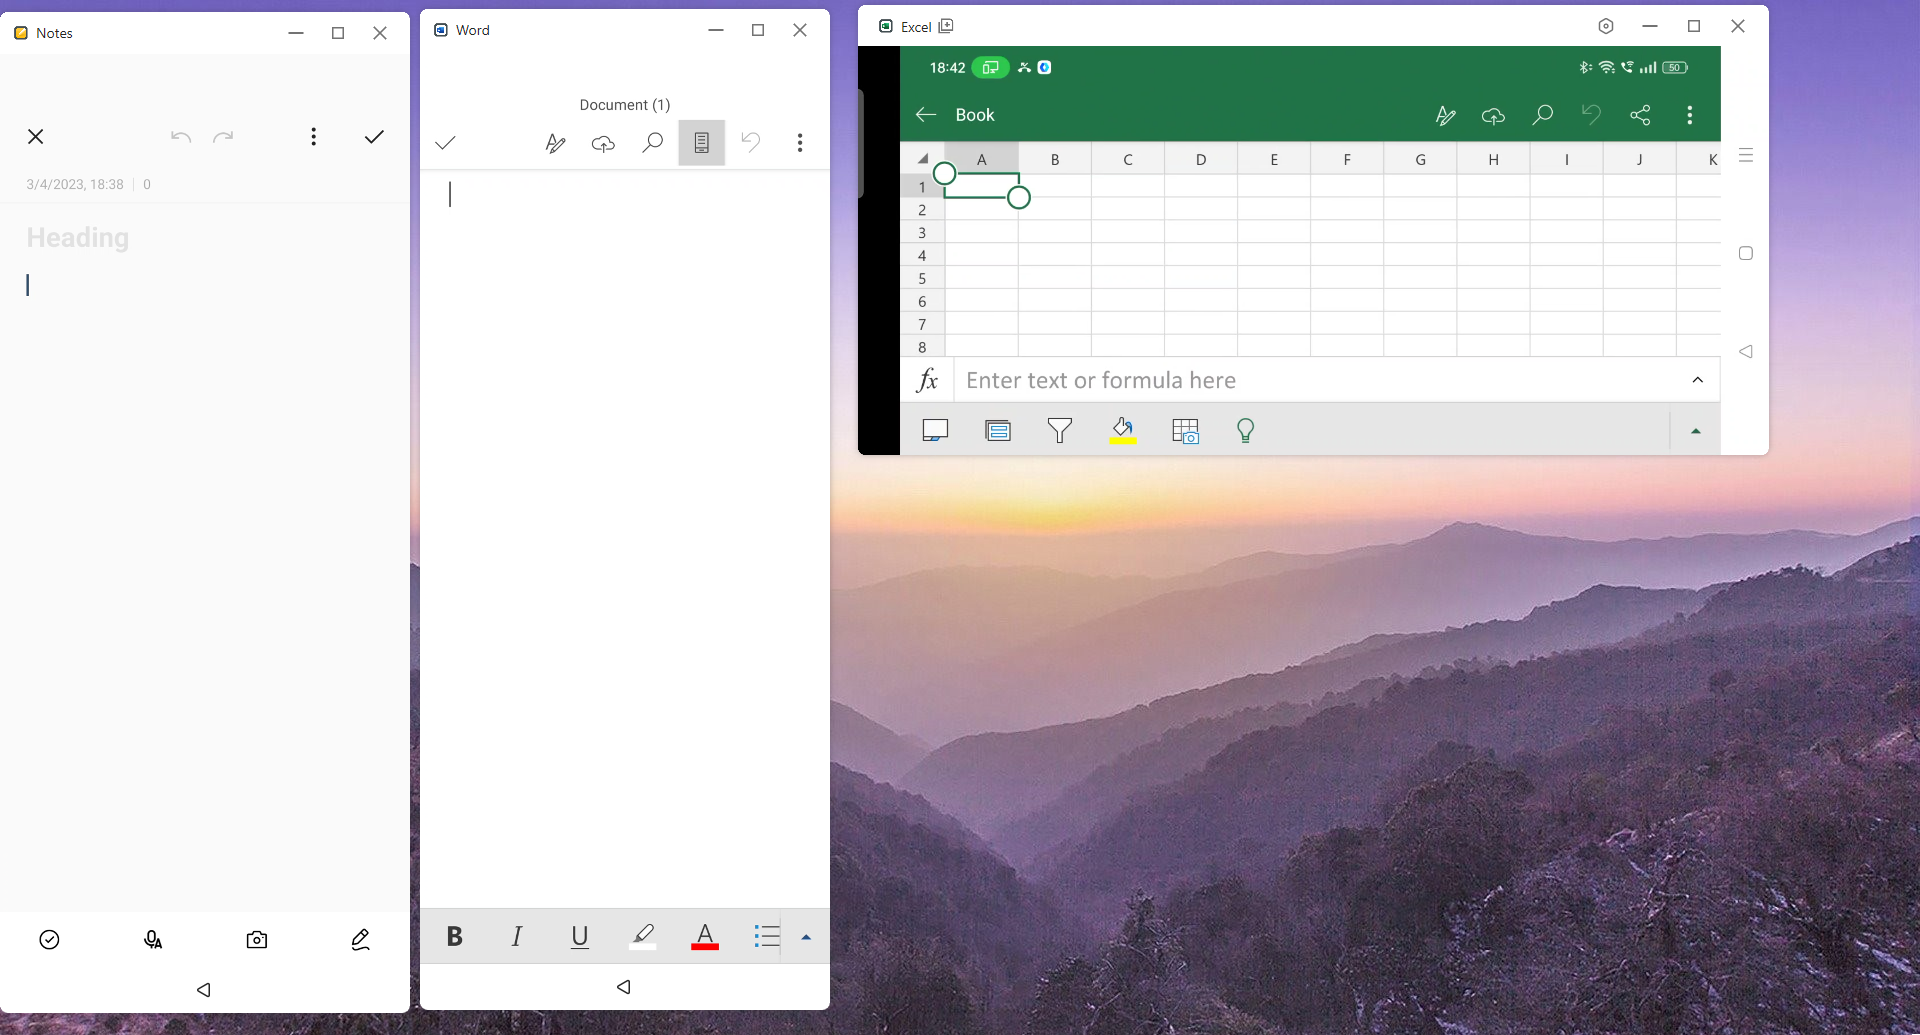
Task: Click the cloud save icon in Word
Action: 603,143
